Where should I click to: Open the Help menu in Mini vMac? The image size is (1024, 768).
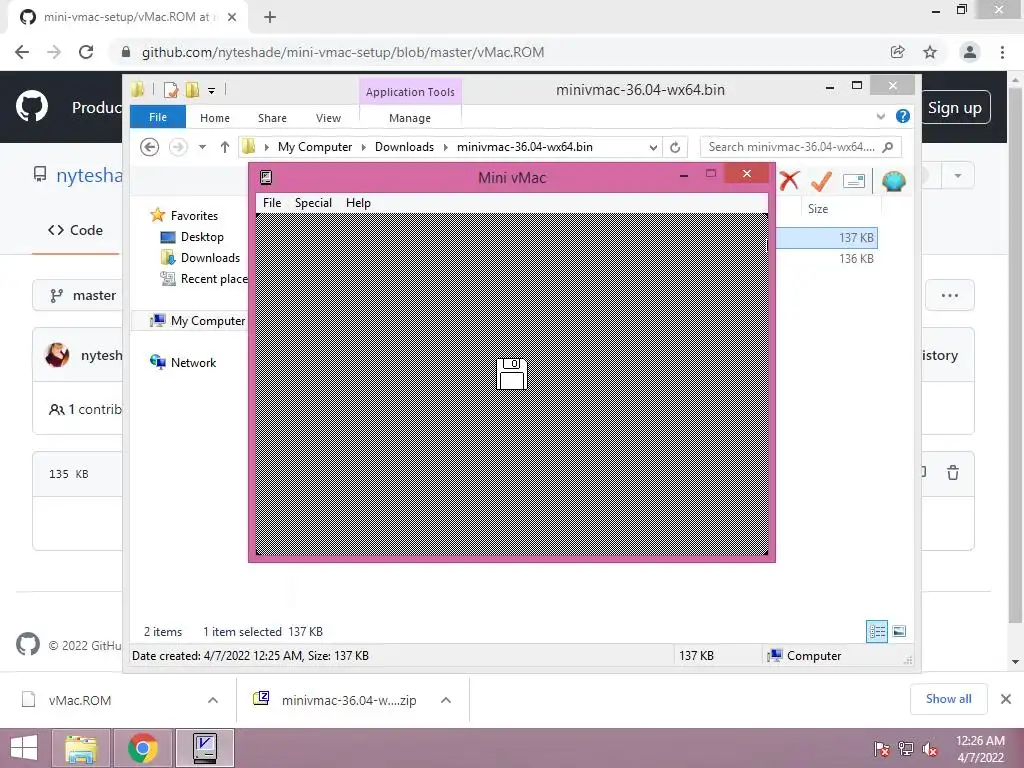(x=358, y=203)
